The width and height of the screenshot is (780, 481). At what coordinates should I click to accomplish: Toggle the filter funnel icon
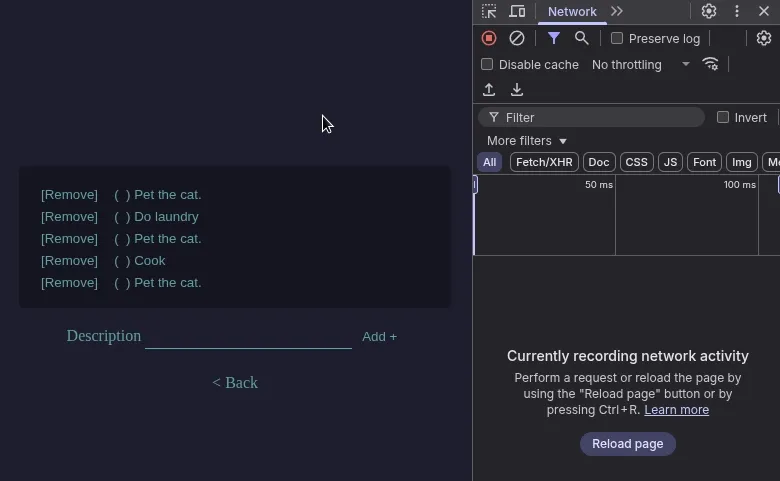(553, 38)
